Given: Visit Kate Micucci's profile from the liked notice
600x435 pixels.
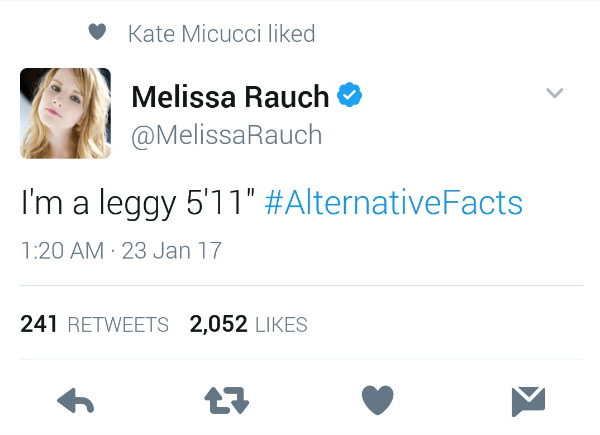Looking at the screenshot, I should 187,34.
